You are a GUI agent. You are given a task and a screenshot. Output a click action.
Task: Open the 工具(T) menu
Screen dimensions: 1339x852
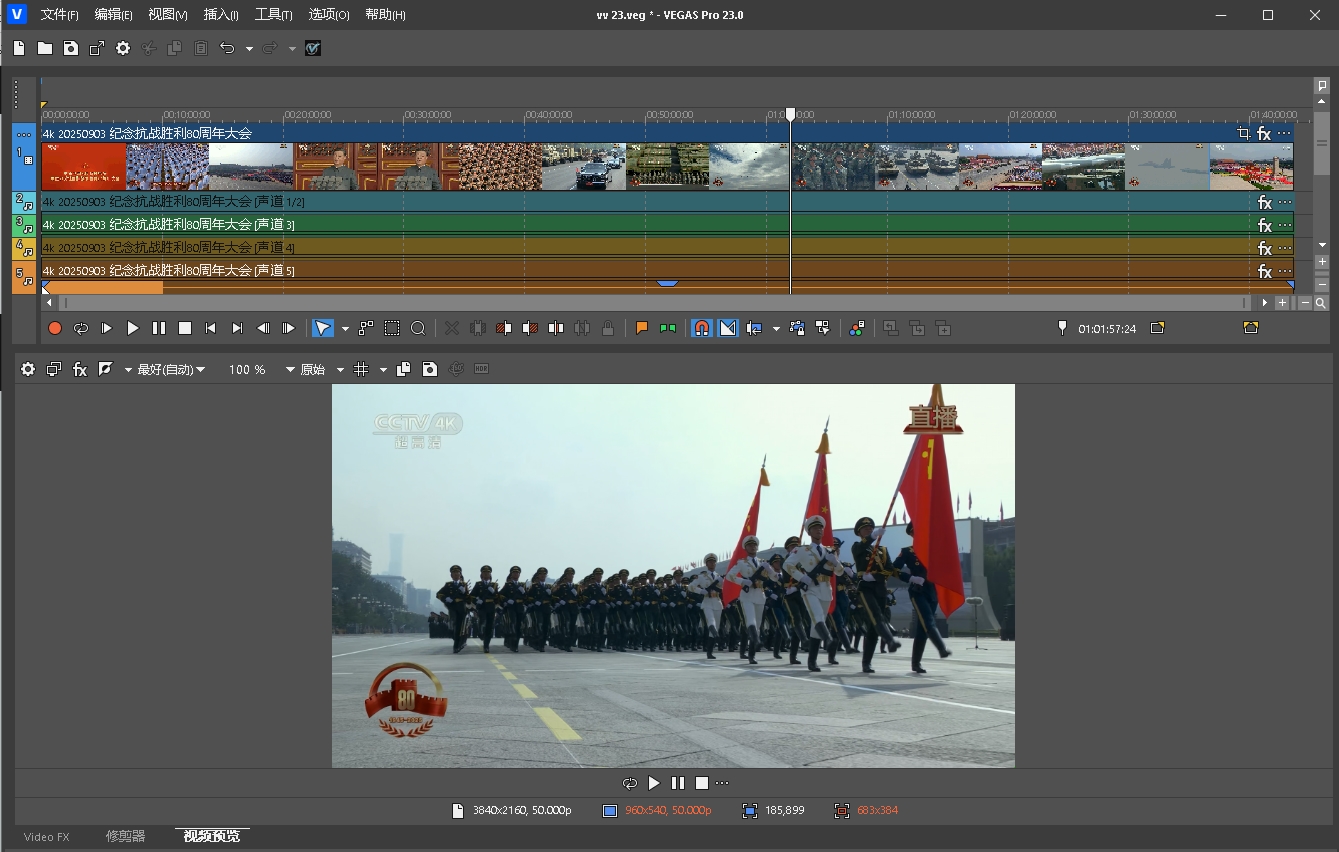273,15
